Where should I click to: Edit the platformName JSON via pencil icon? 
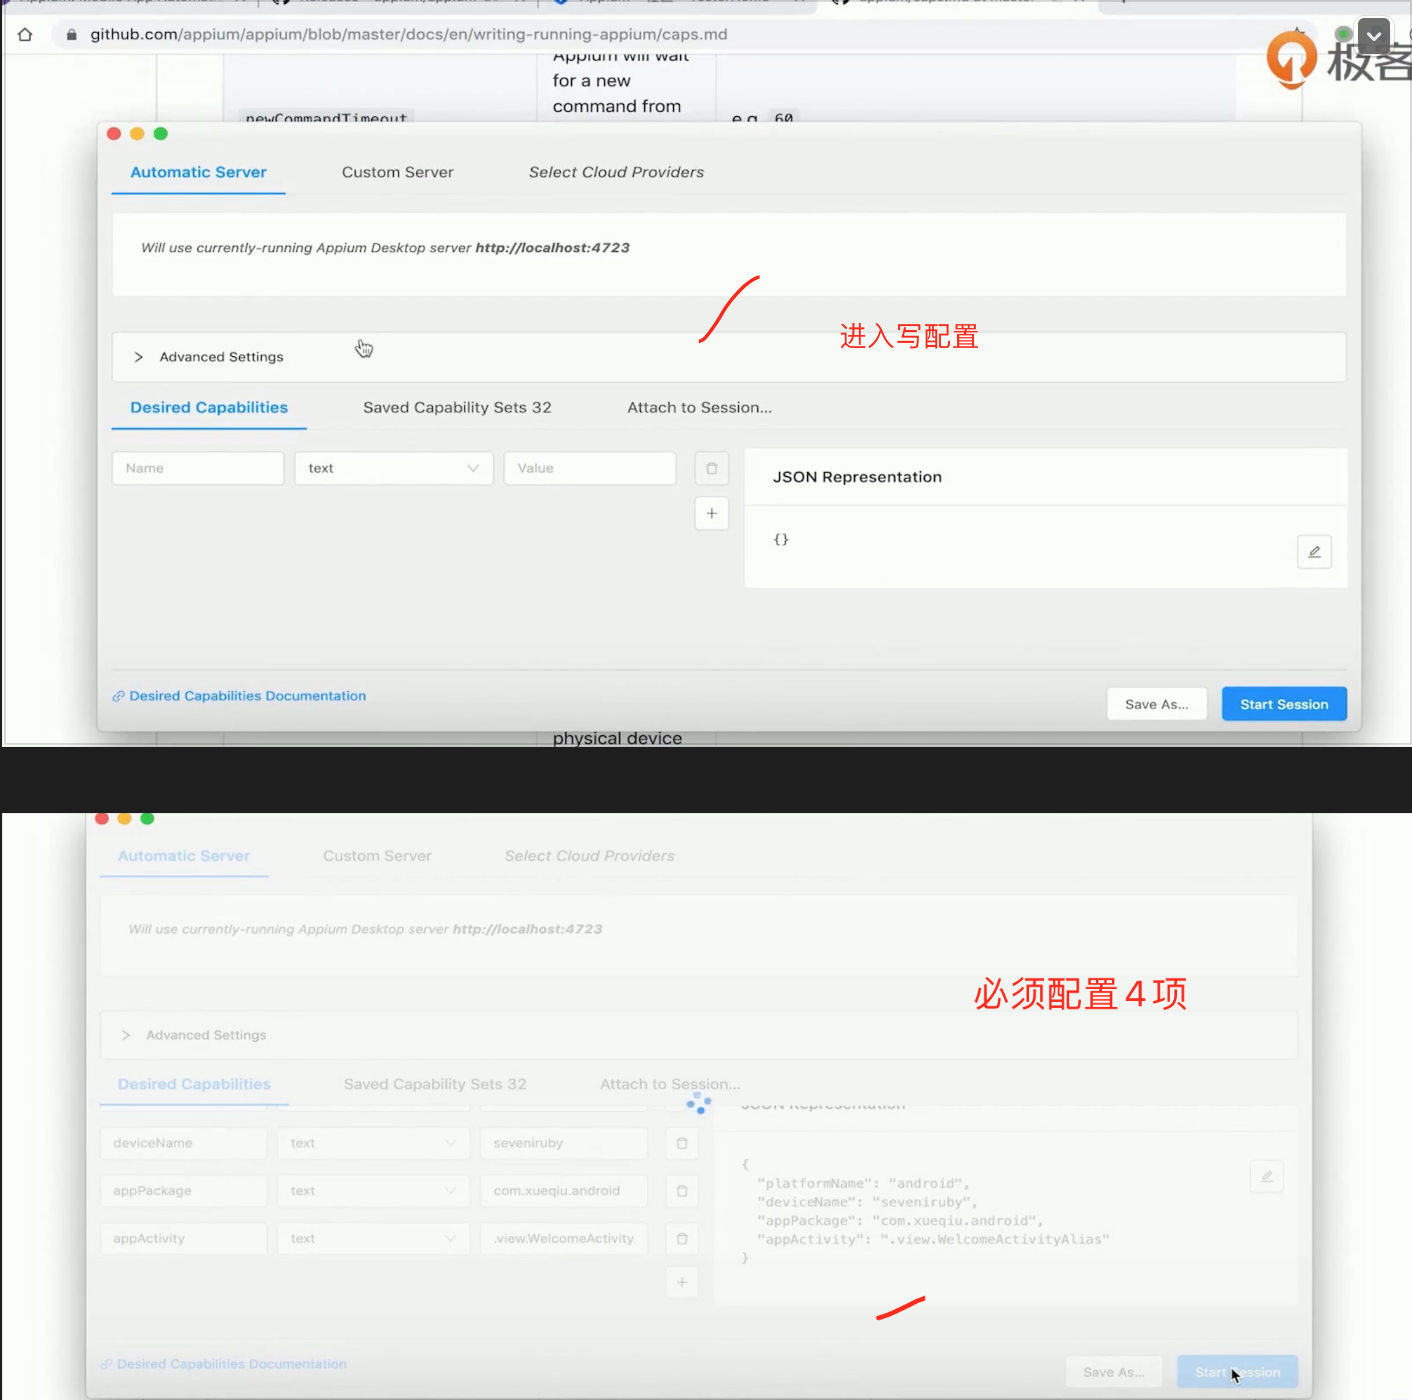1267,1177
